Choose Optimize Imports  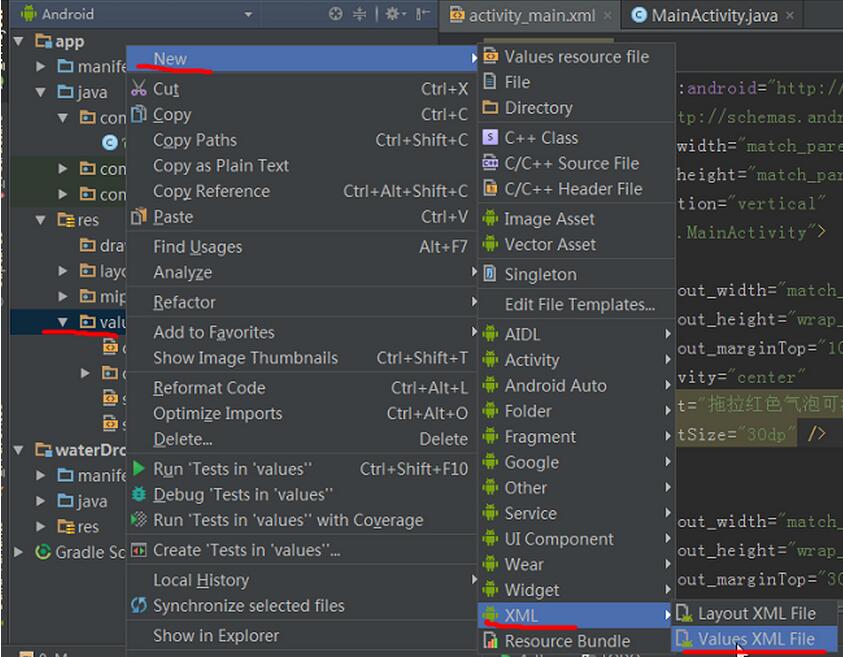(x=302, y=413)
